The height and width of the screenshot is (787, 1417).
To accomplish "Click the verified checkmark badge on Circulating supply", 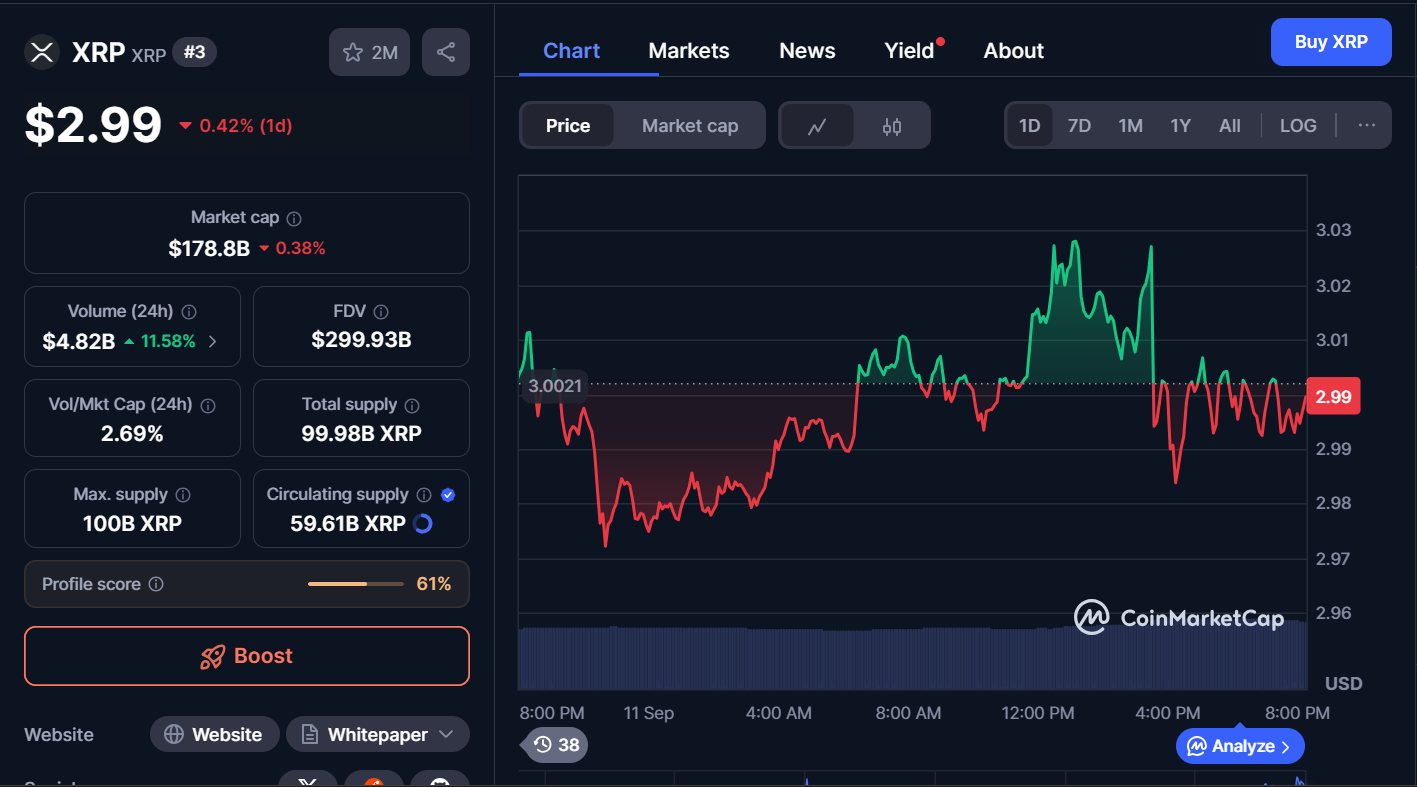I will pyautogui.click(x=448, y=495).
